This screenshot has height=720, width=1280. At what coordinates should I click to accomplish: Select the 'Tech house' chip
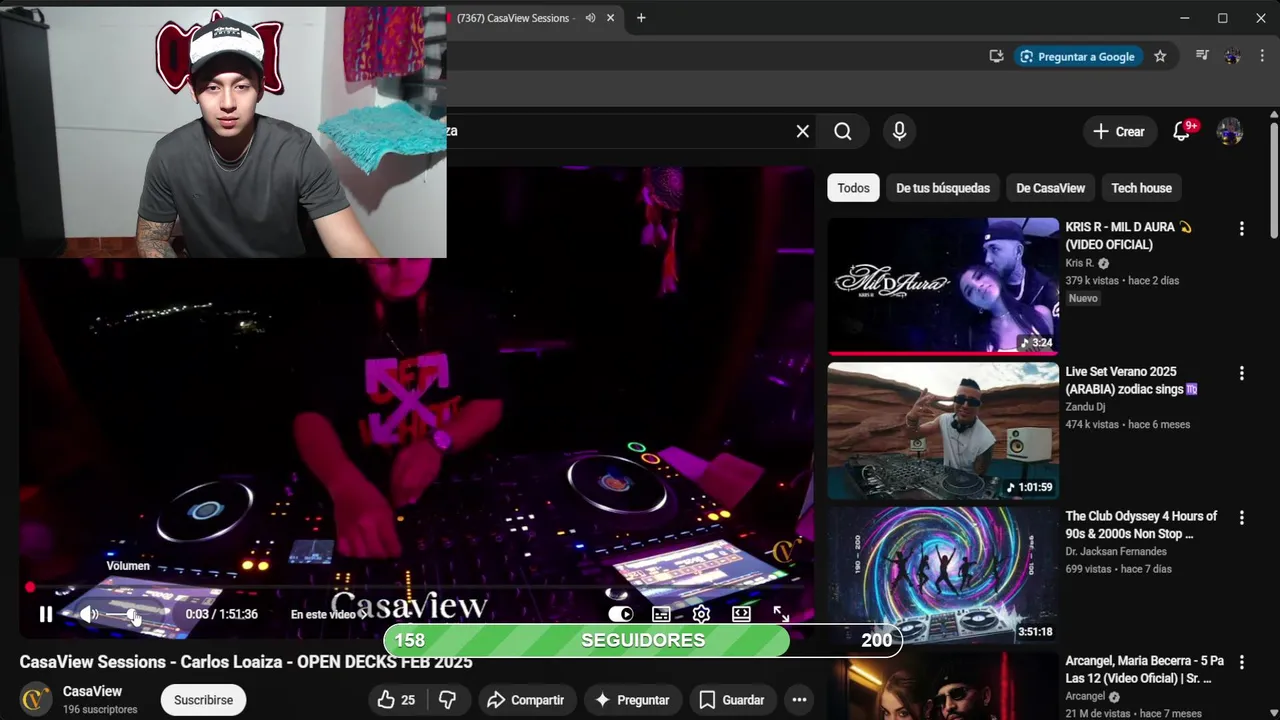[x=1141, y=188]
